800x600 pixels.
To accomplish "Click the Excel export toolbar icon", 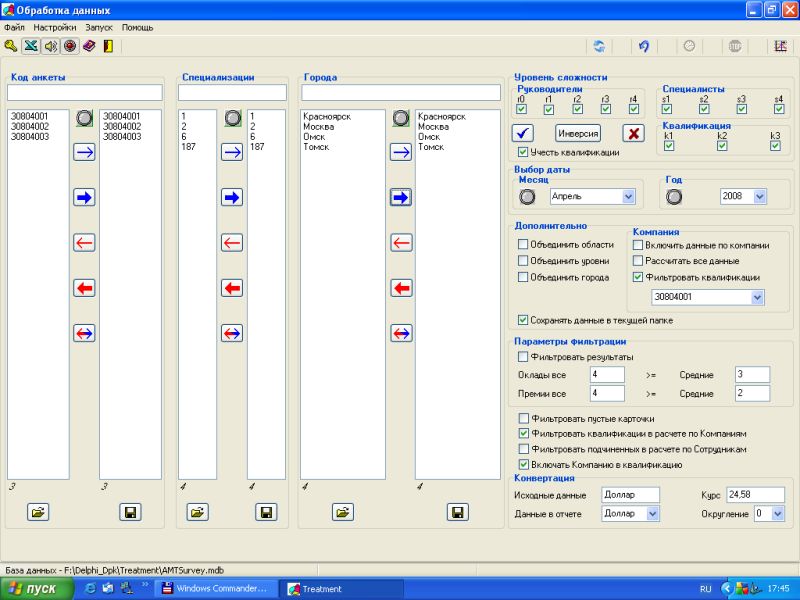I will [x=30, y=46].
